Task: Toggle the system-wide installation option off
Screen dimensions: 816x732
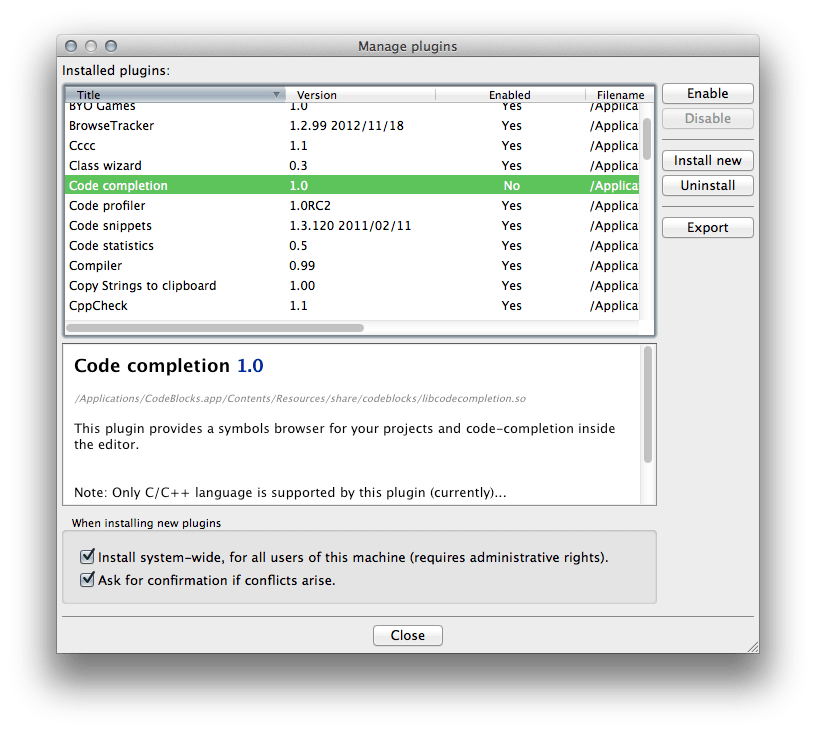Action: tap(88, 556)
